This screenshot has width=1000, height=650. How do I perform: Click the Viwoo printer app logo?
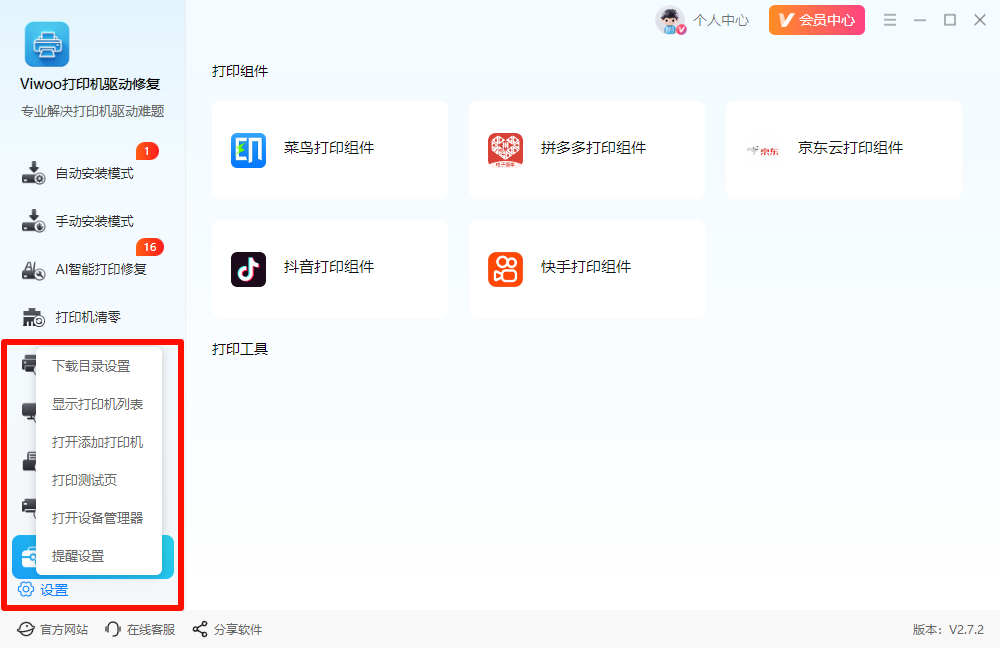[x=47, y=44]
